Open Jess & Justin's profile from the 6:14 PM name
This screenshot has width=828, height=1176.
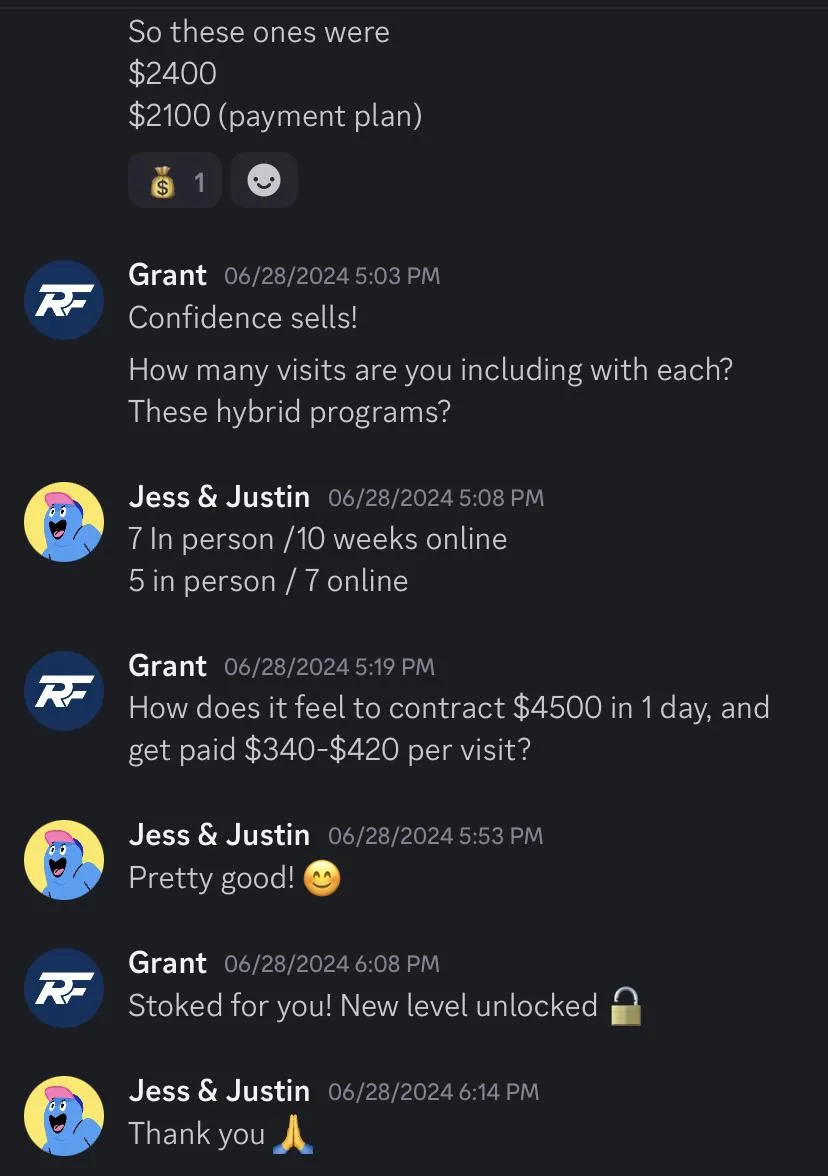coord(219,1091)
